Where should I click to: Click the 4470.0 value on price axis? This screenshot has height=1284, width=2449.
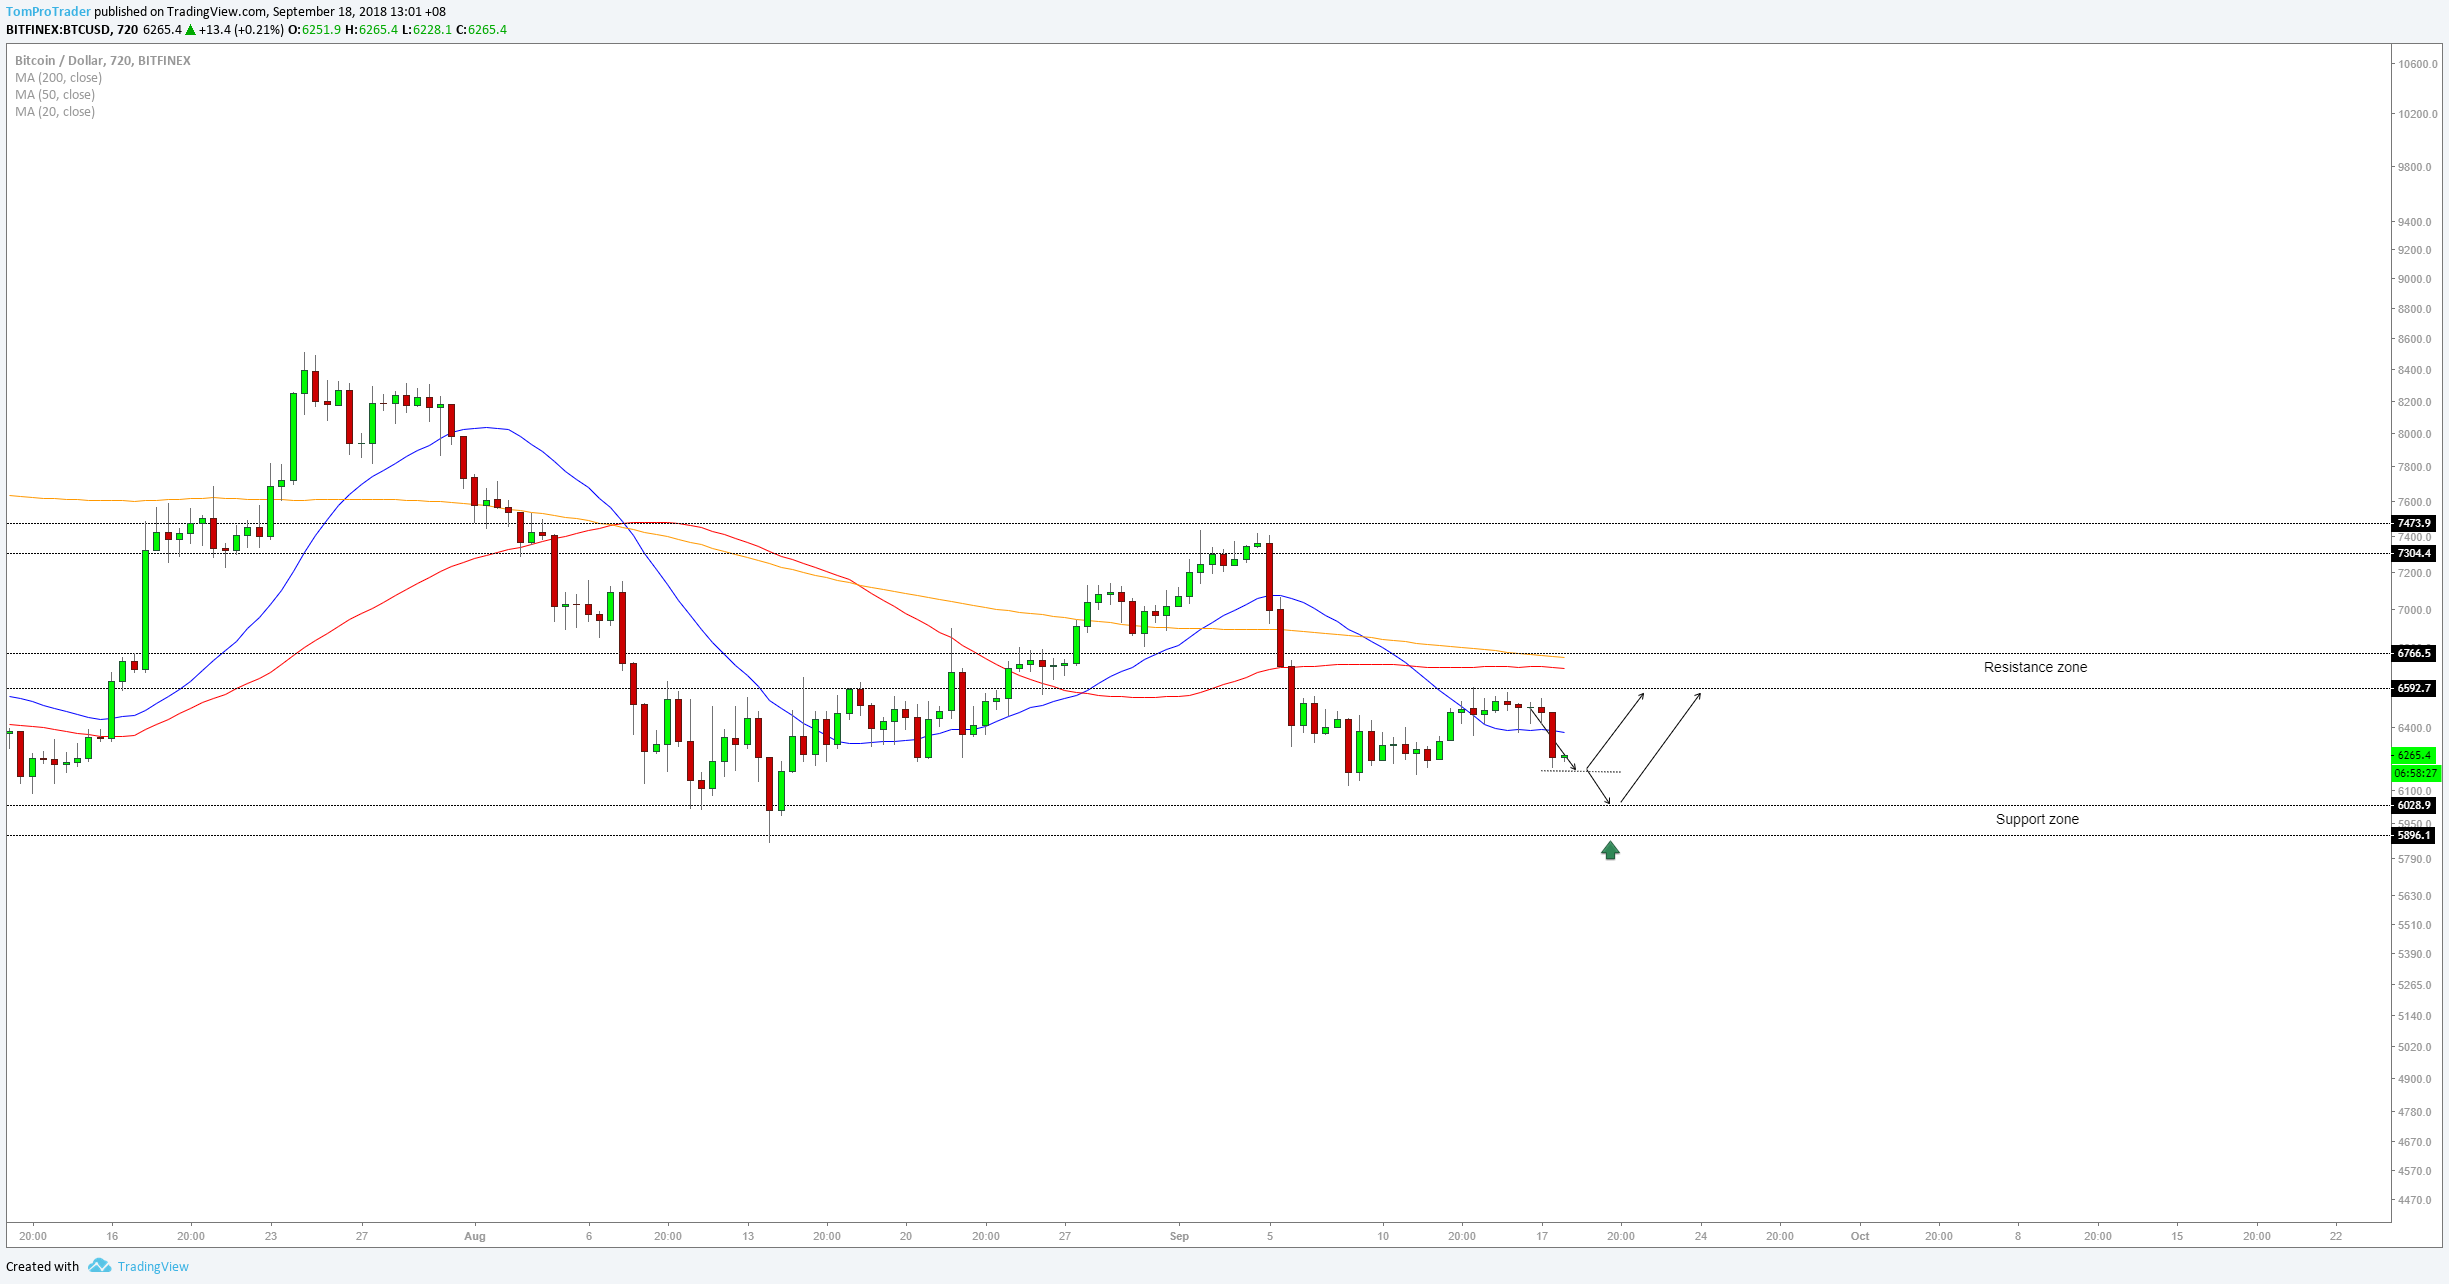coord(2414,1200)
